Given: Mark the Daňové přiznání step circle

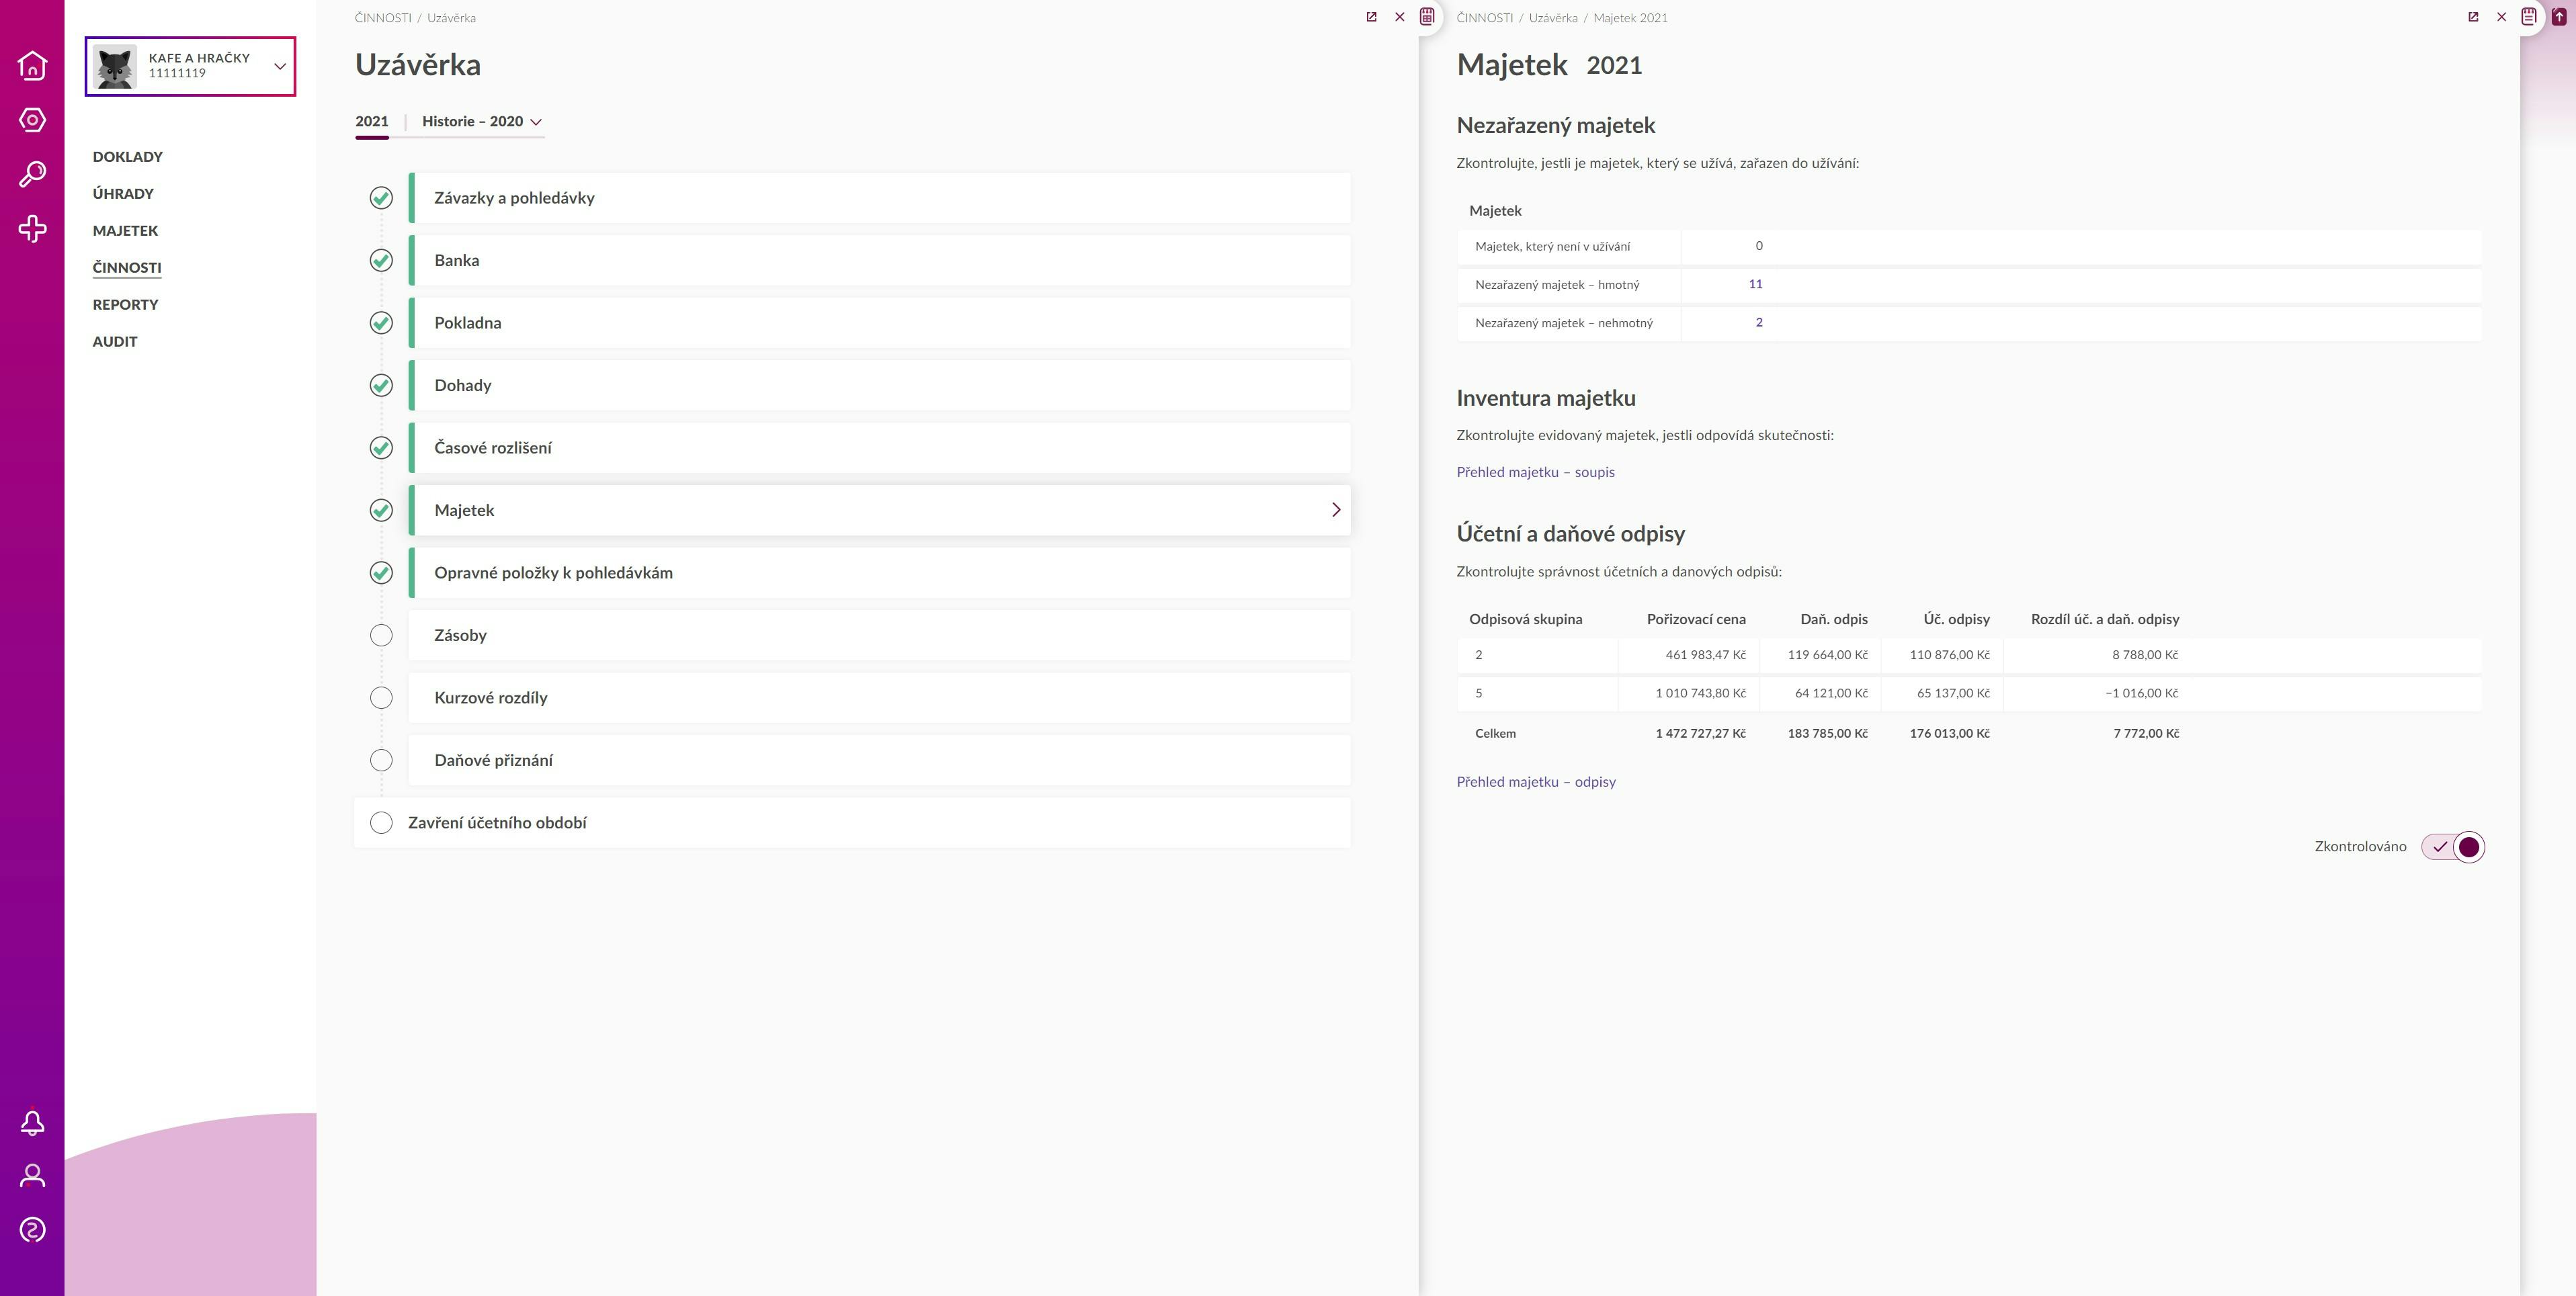Looking at the screenshot, I should [381, 760].
